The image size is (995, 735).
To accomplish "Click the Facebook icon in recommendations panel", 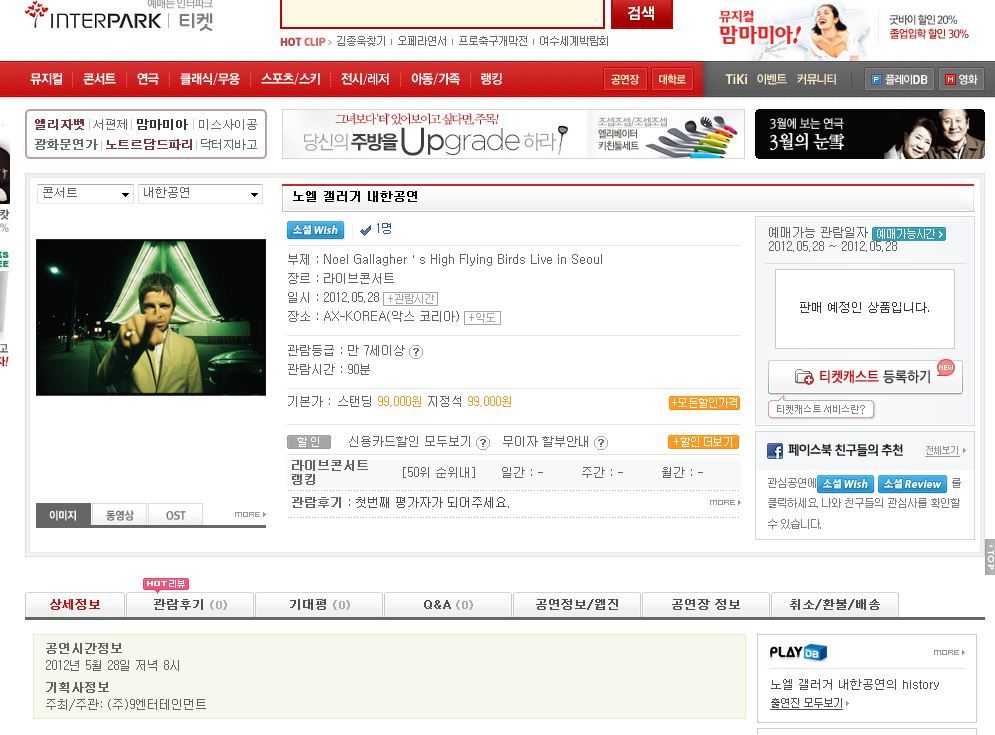I will [x=775, y=451].
